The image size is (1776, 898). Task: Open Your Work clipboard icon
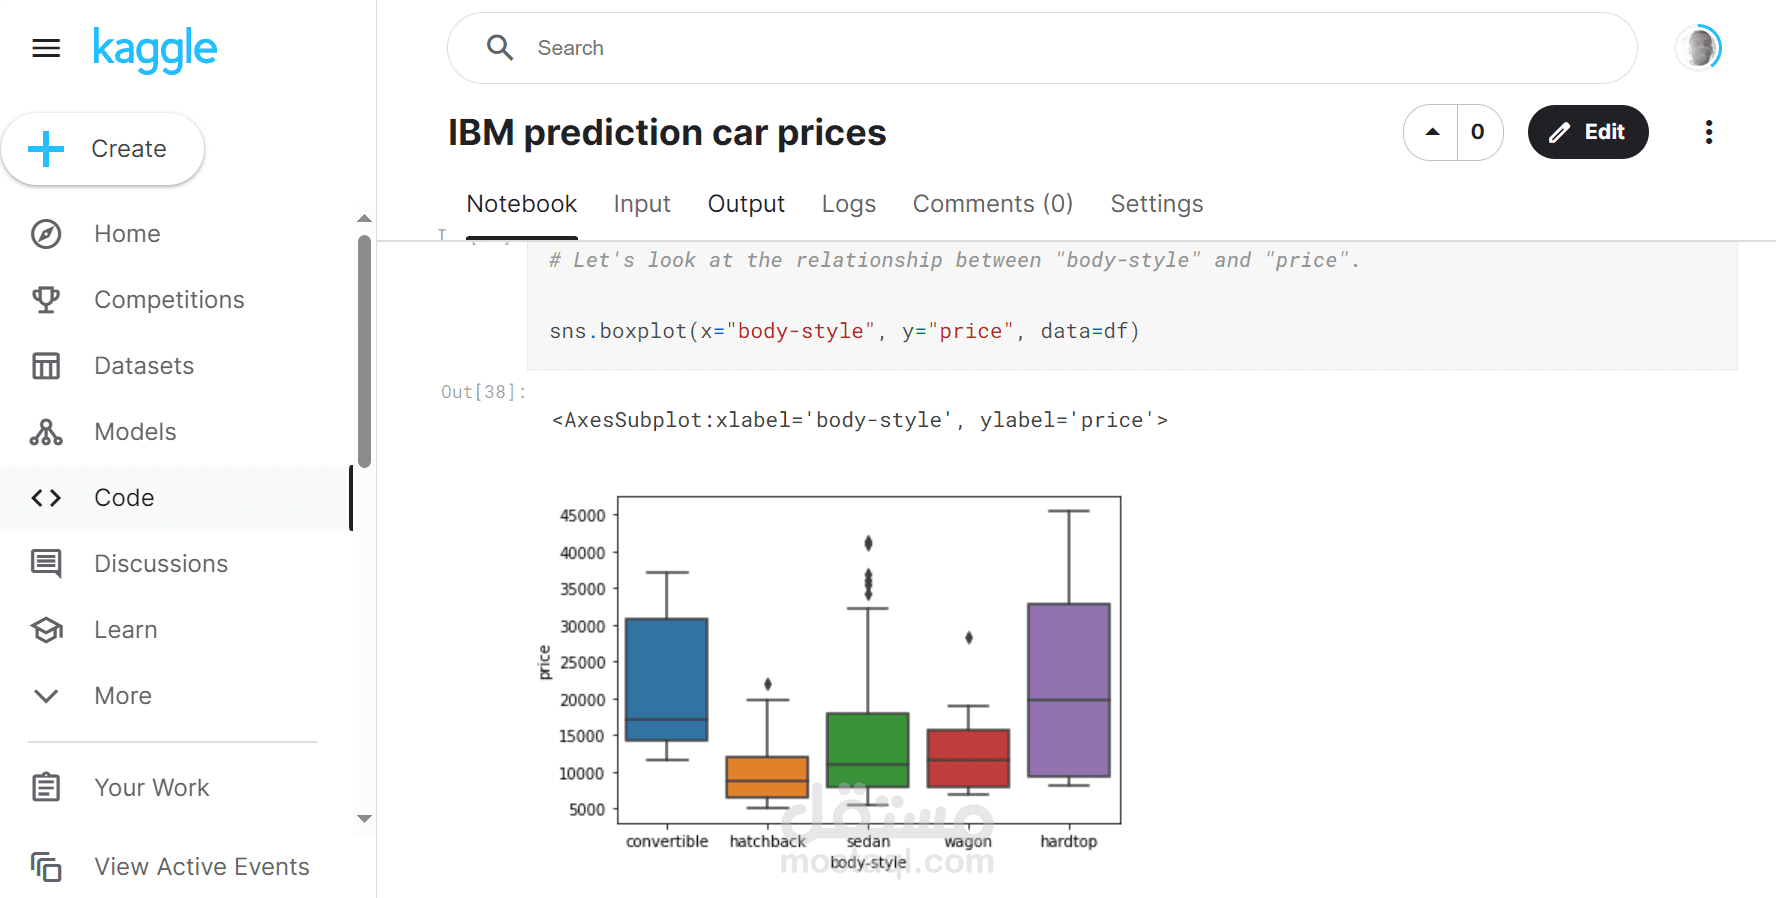(x=46, y=788)
